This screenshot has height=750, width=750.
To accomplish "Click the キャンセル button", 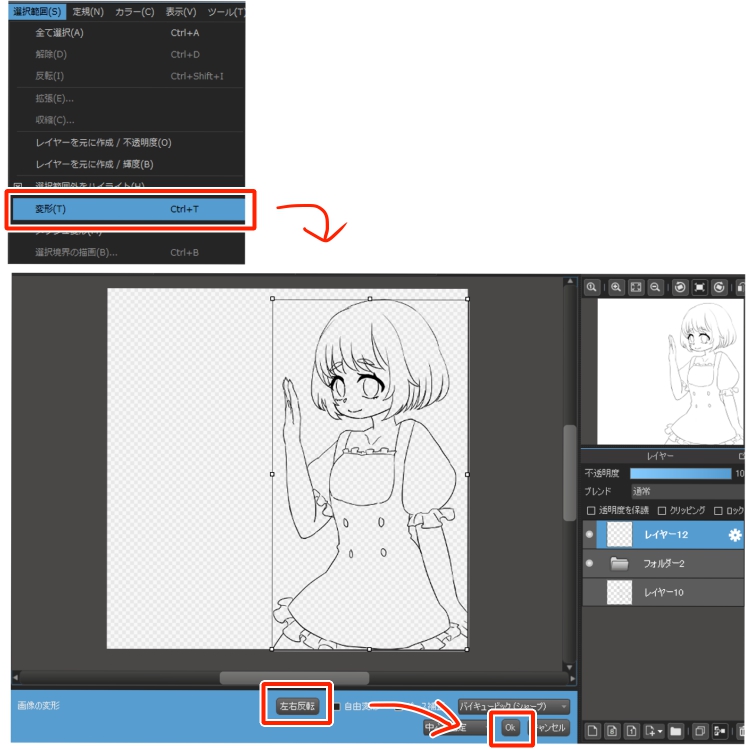I will (550, 728).
